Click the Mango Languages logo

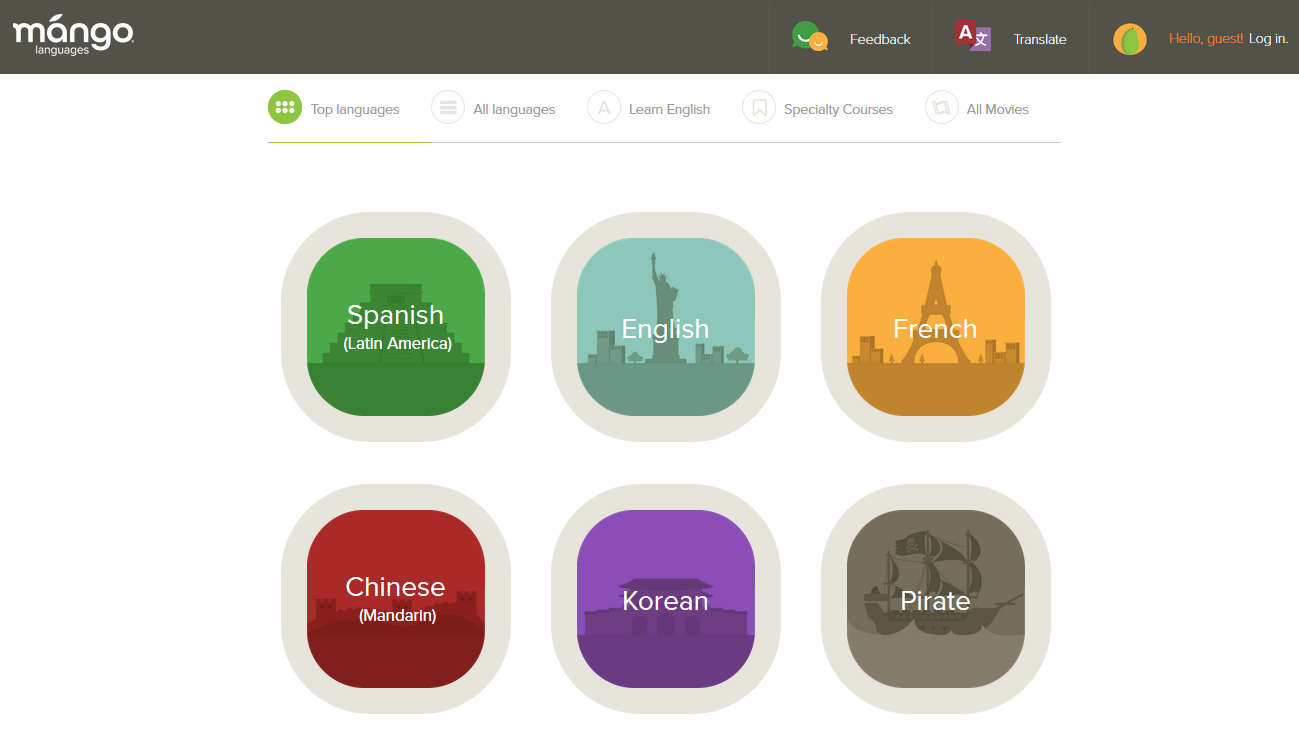point(73,36)
